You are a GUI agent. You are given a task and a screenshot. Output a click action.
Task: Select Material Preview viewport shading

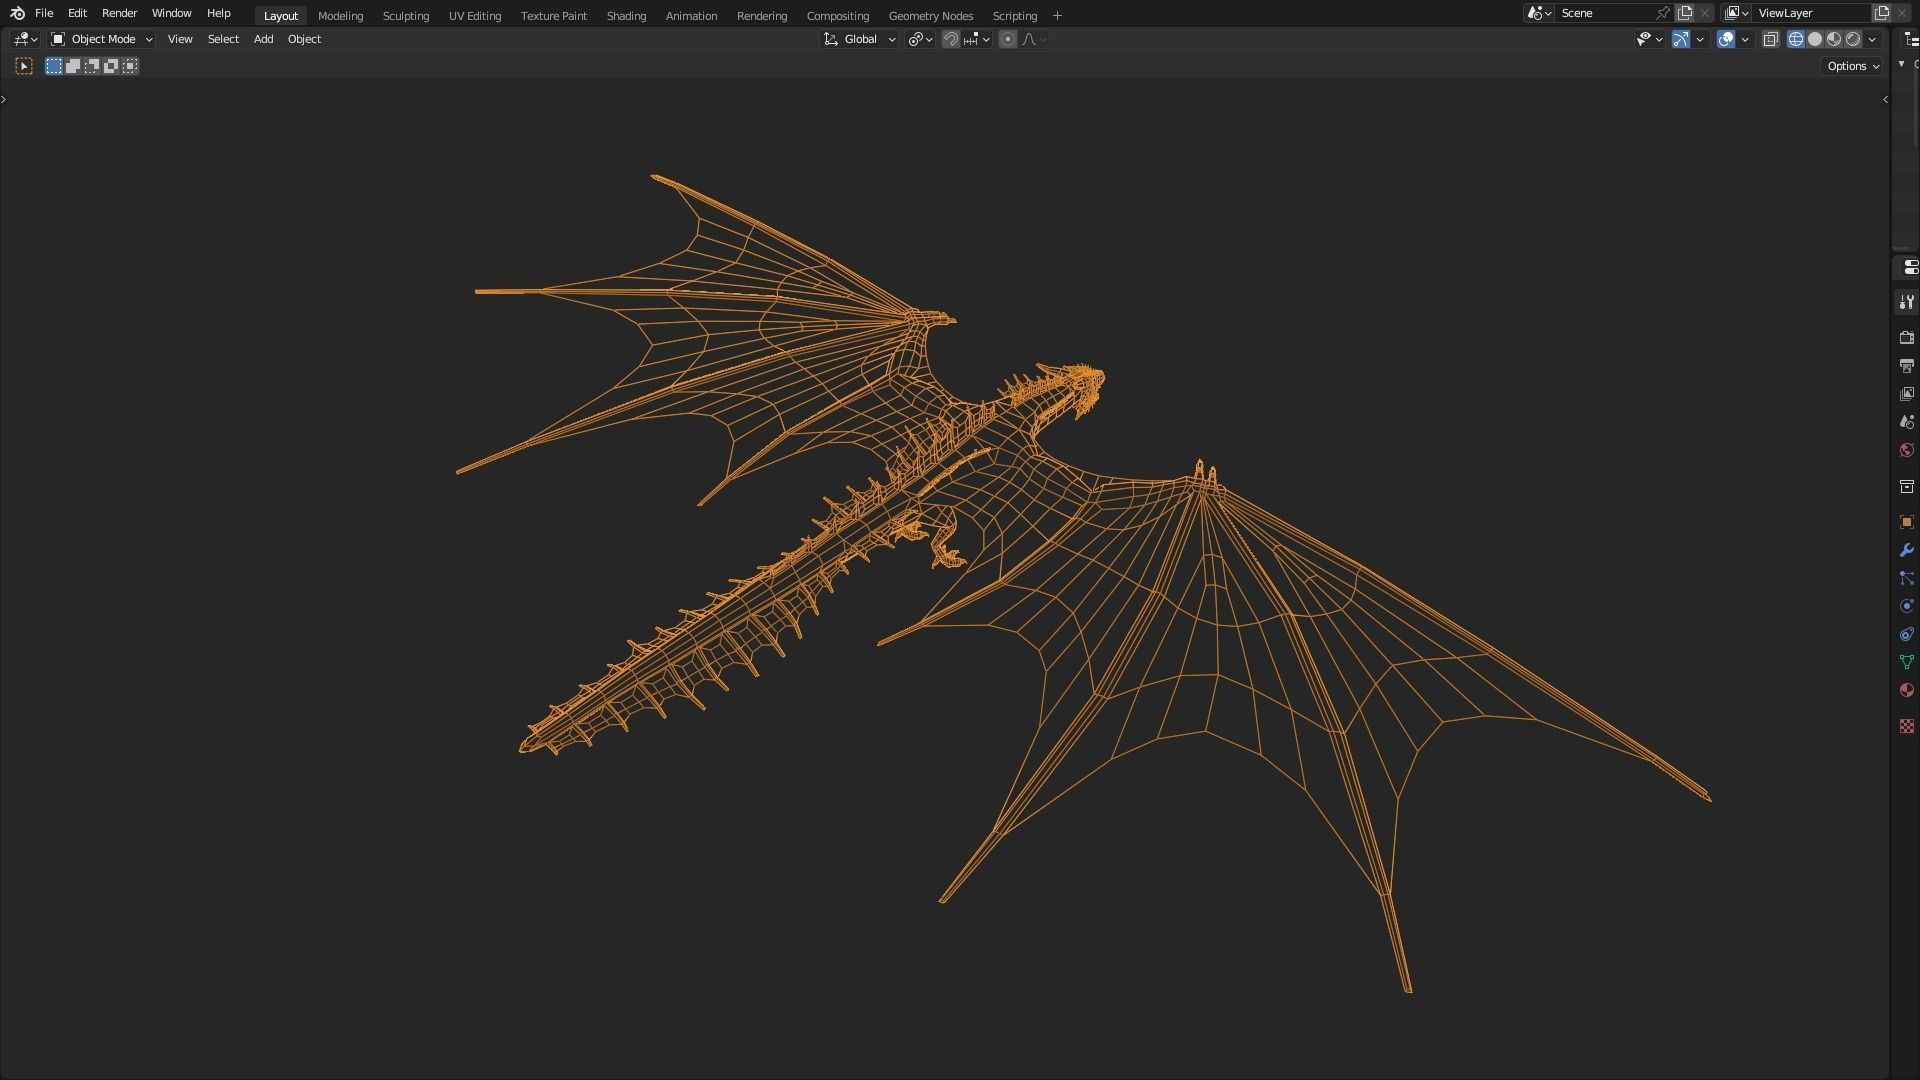(x=1834, y=39)
